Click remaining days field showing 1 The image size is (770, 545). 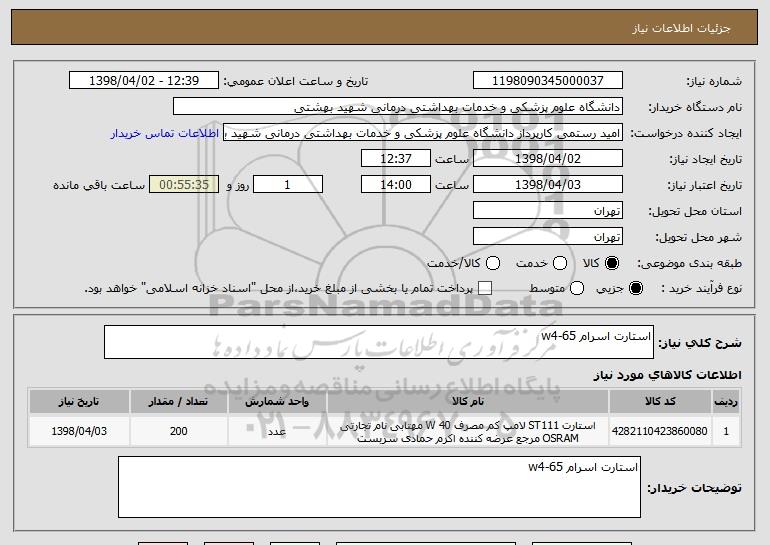(x=288, y=184)
